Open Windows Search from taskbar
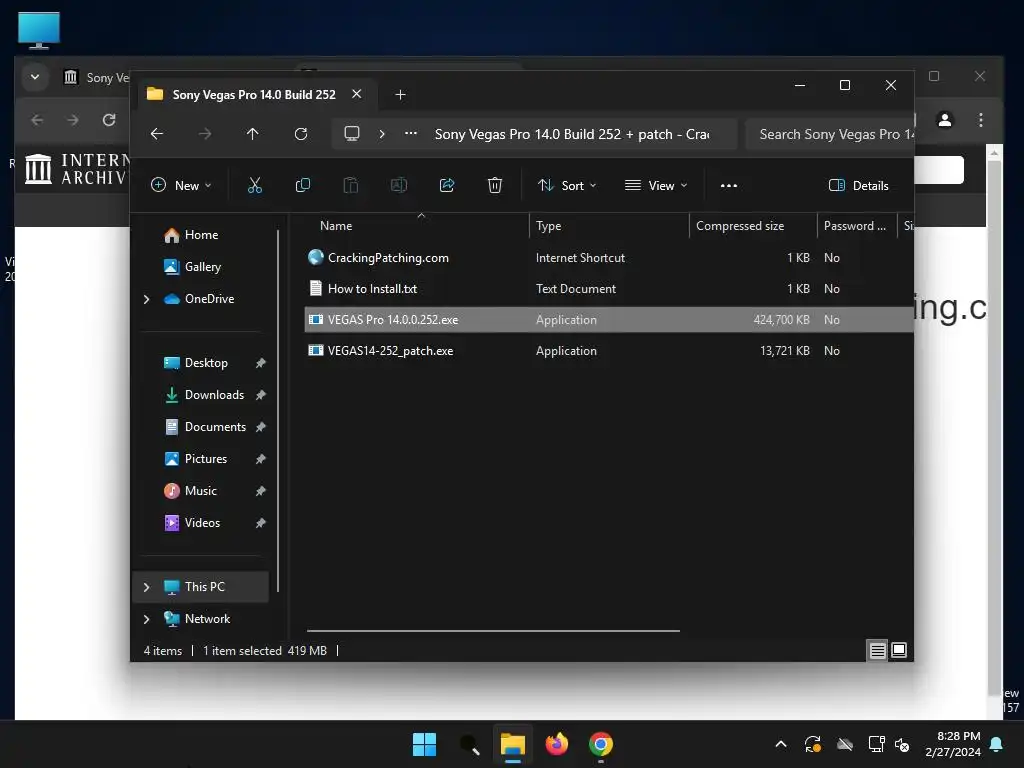This screenshot has height=768, width=1024. (469, 744)
